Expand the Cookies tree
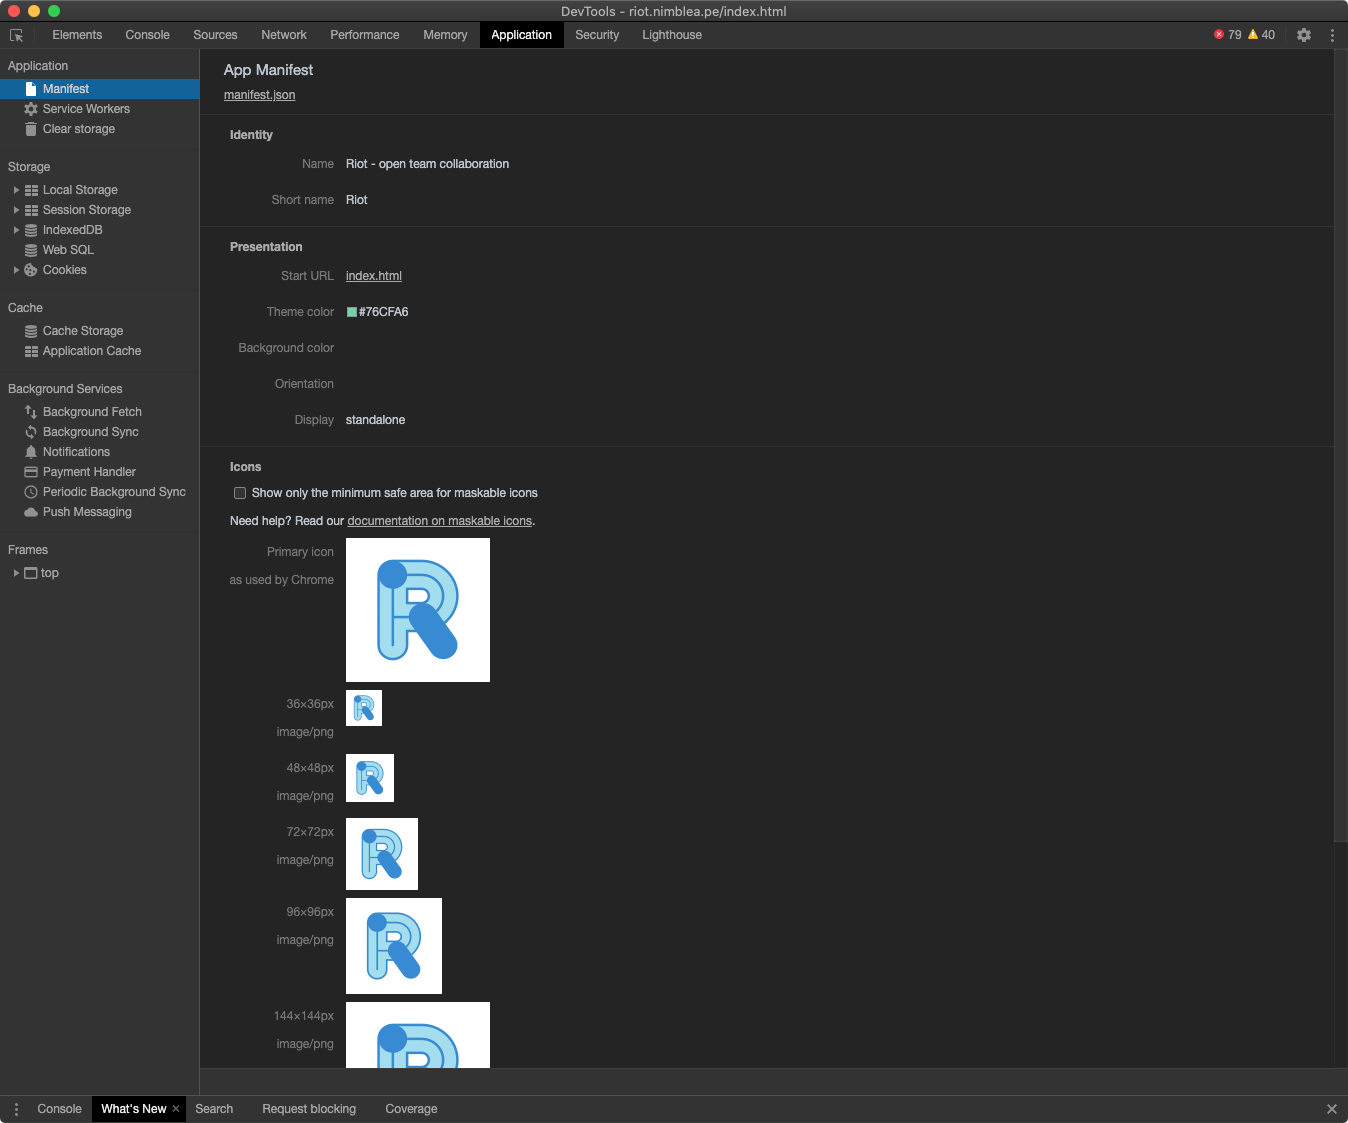 pyautogui.click(x=16, y=270)
